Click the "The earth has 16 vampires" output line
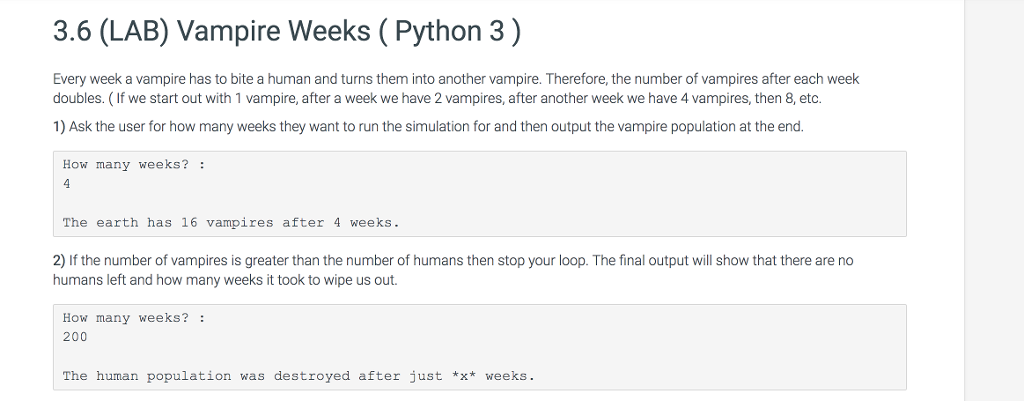Image resolution: width=1024 pixels, height=401 pixels. tap(230, 223)
